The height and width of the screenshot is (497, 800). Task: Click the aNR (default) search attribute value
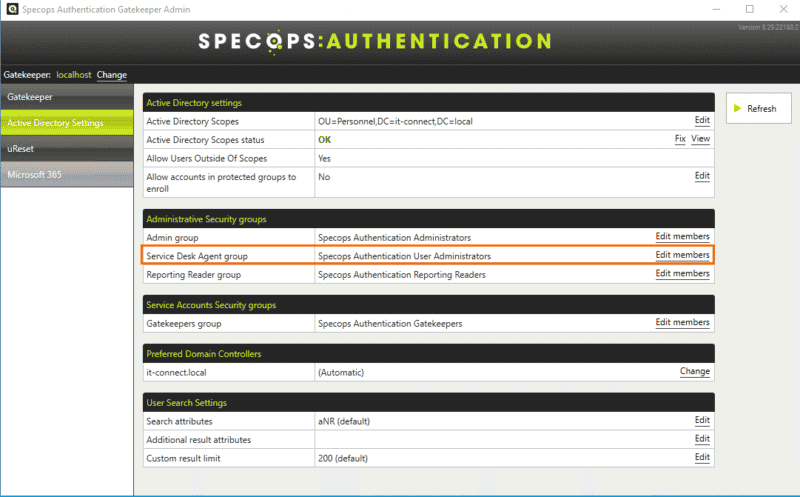(x=344, y=421)
